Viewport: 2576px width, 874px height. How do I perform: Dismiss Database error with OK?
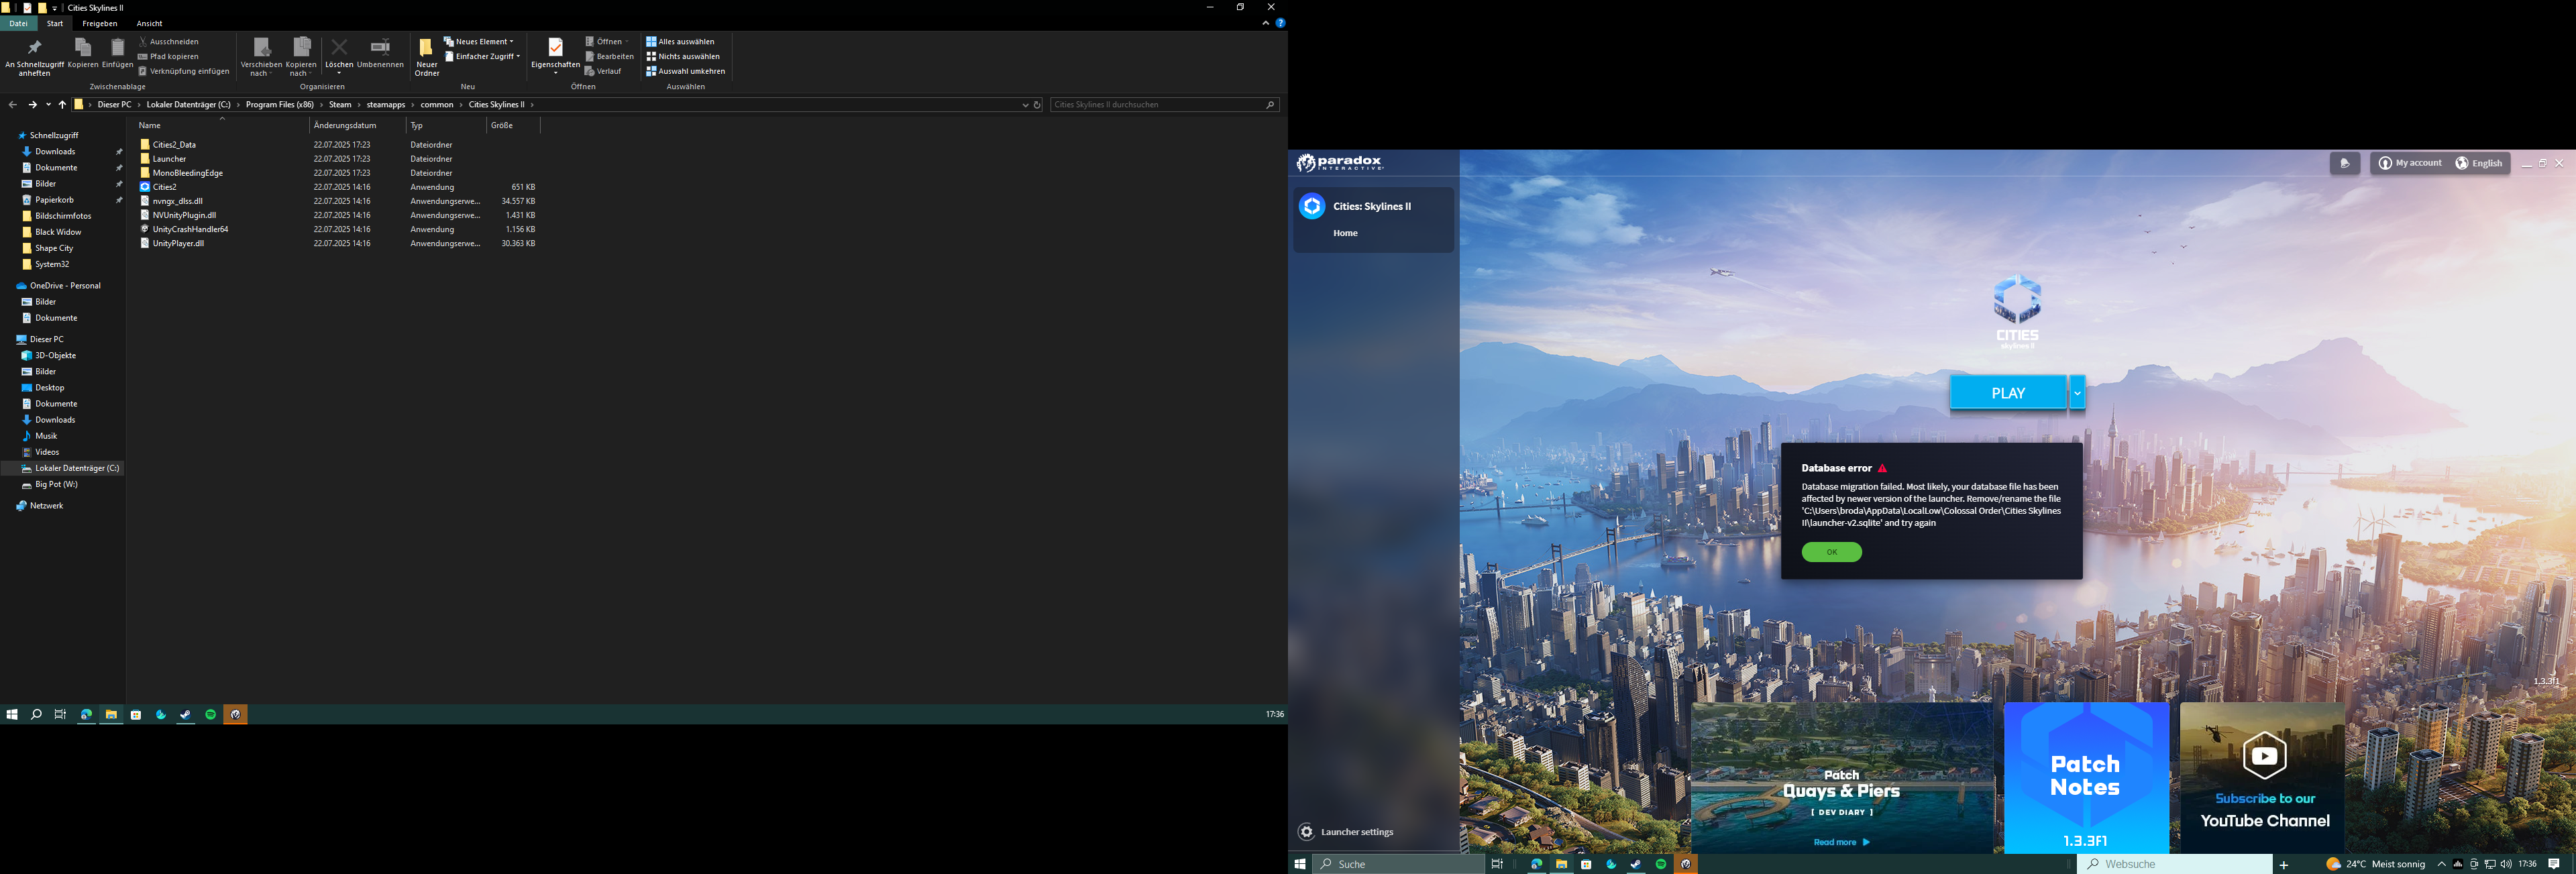[x=1832, y=552]
